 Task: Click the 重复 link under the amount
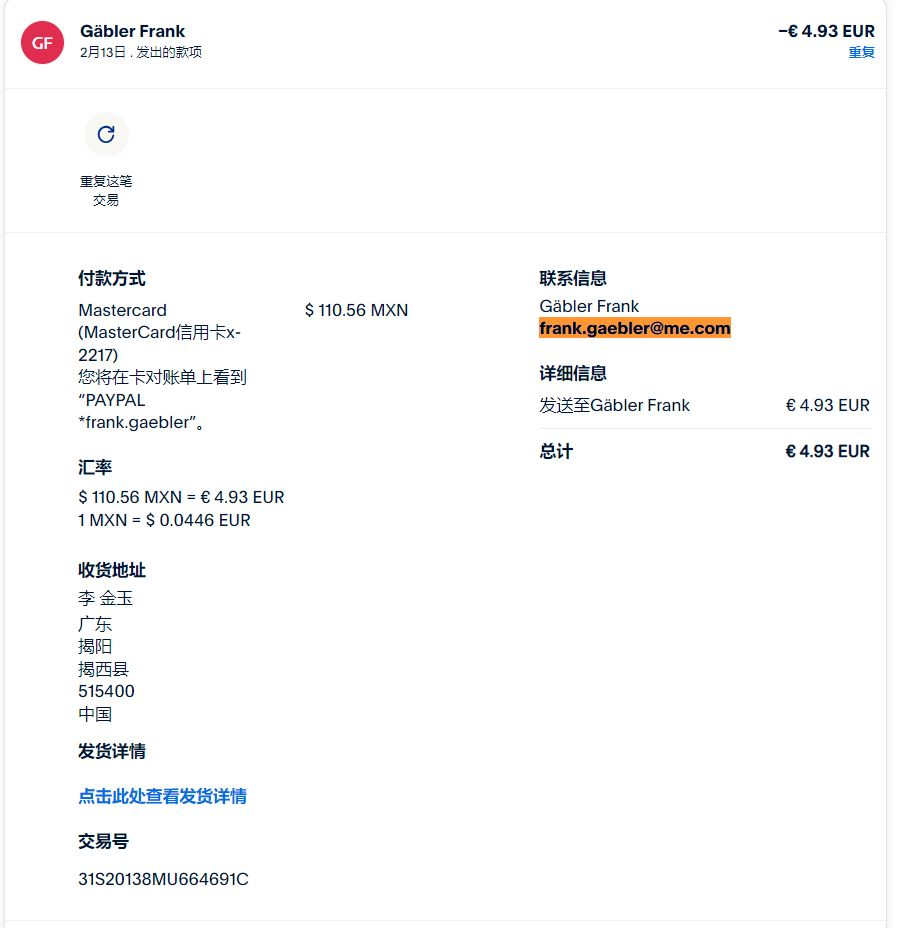pos(861,52)
